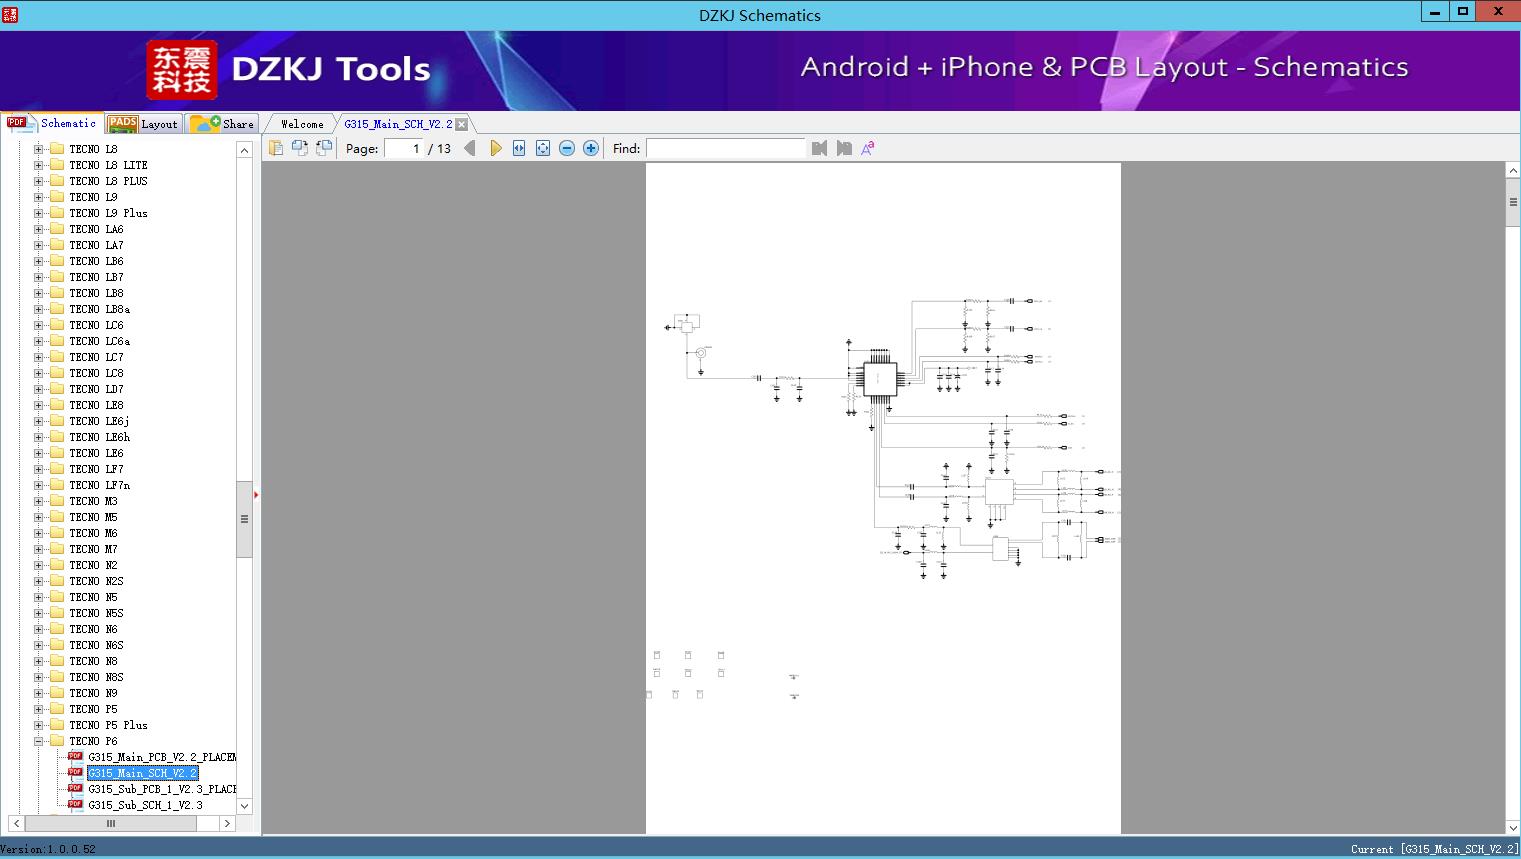Image resolution: width=1521 pixels, height=859 pixels.
Task: Open the Welcome tab
Action: tap(302, 124)
